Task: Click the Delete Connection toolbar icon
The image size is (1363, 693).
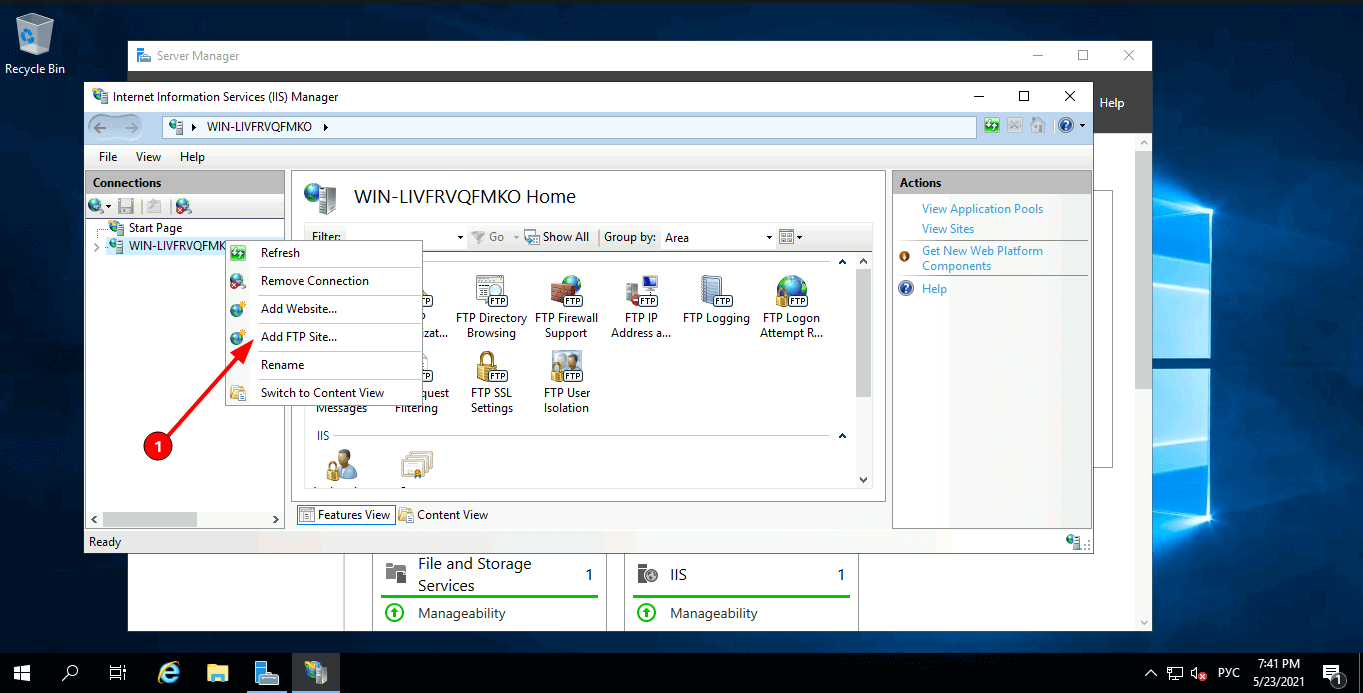Action: tap(183, 206)
